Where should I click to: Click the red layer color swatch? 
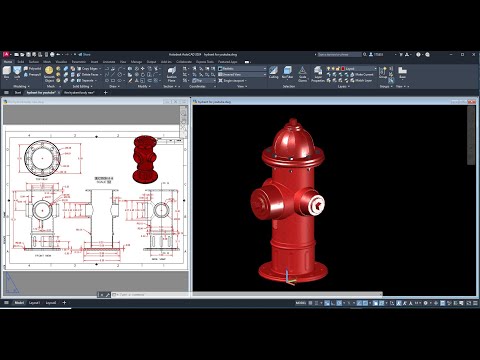click(x=343, y=69)
